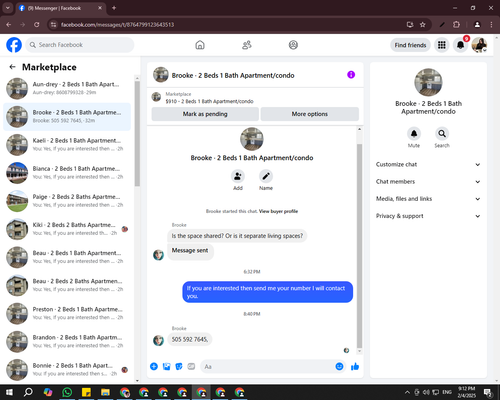
Task: Open File Explorer from taskbar
Action: tap(105, 392)
